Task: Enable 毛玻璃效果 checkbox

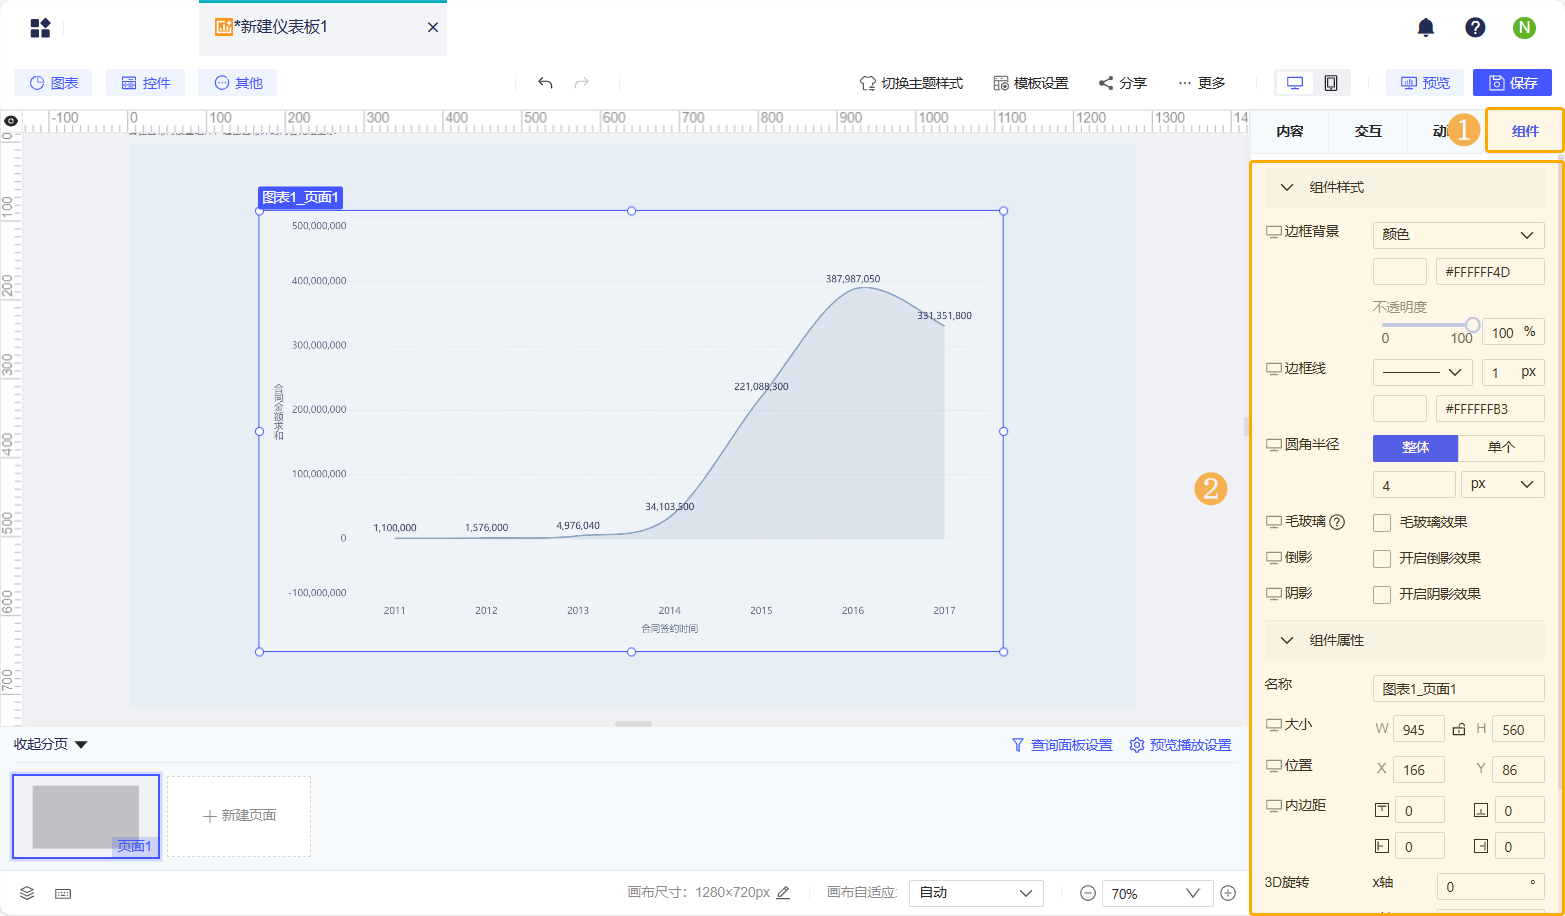Action: pyautogui.click(x=1382, y=522)
